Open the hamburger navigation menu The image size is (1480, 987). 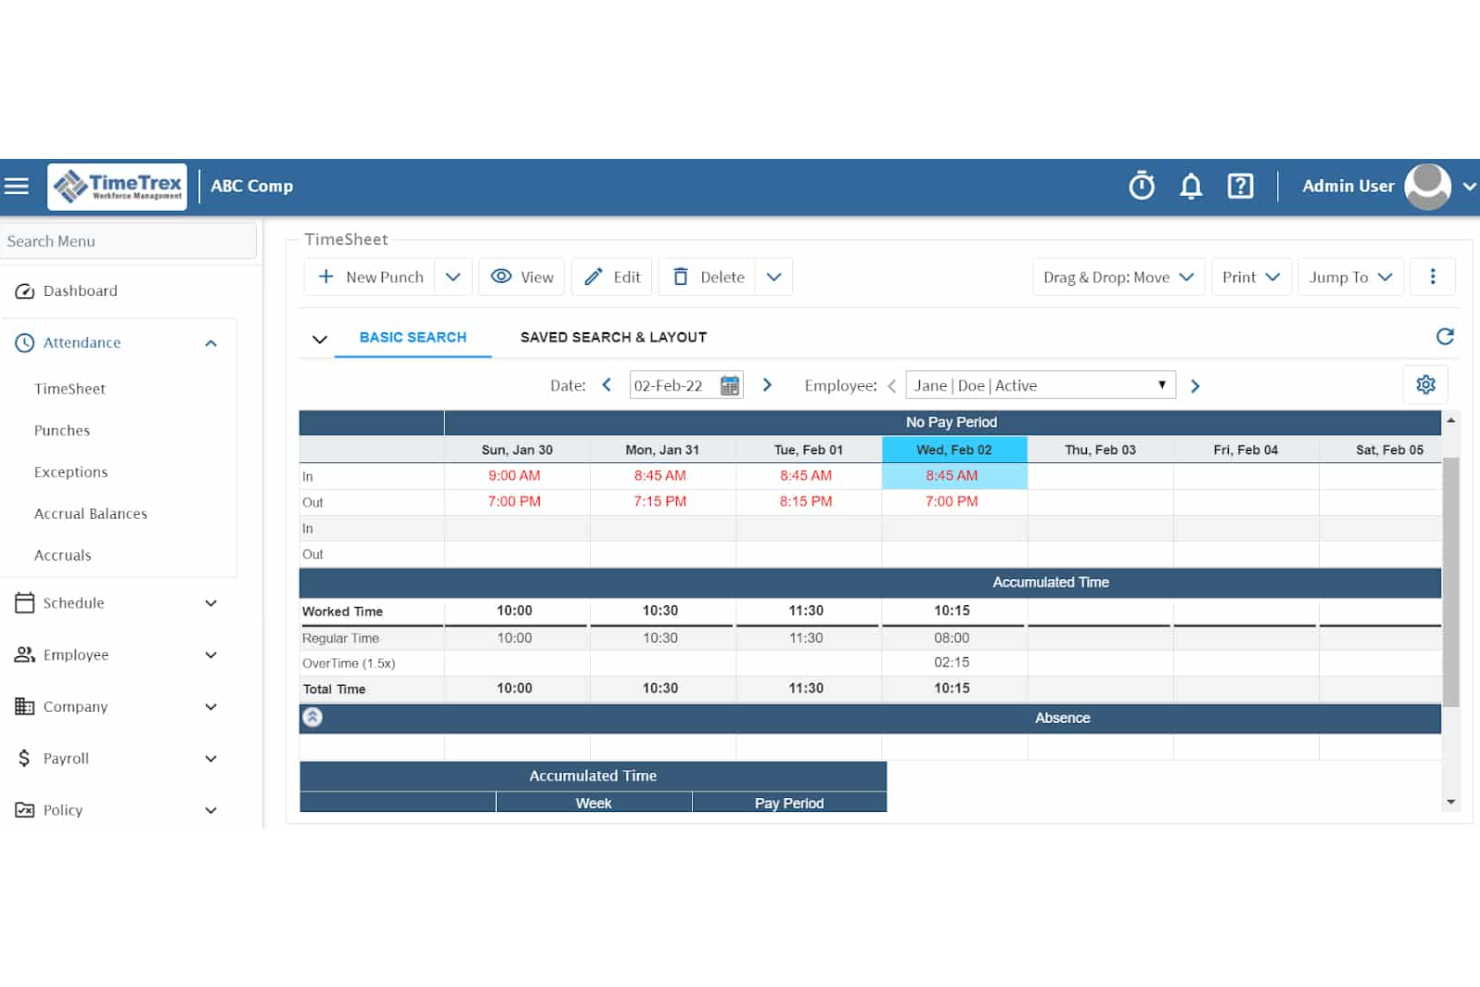[x=16, y=185]
